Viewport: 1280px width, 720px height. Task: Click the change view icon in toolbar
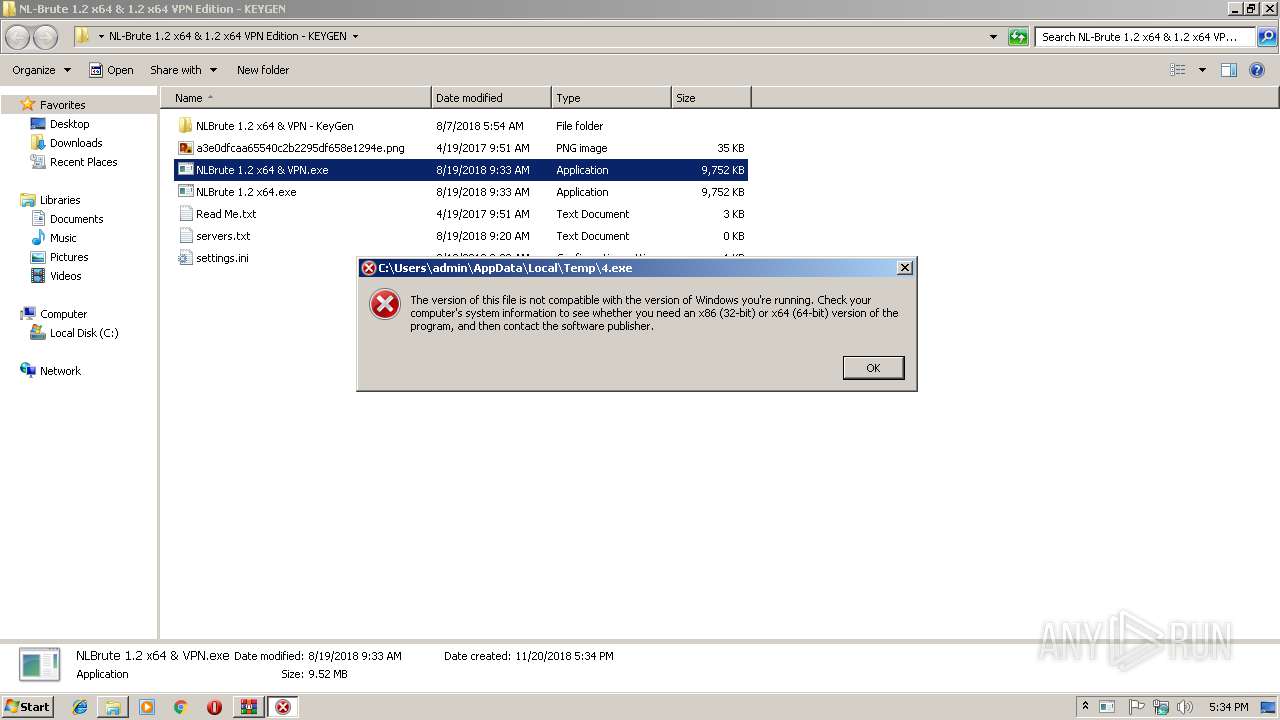pyautogui.click(x=1178, y=70)
